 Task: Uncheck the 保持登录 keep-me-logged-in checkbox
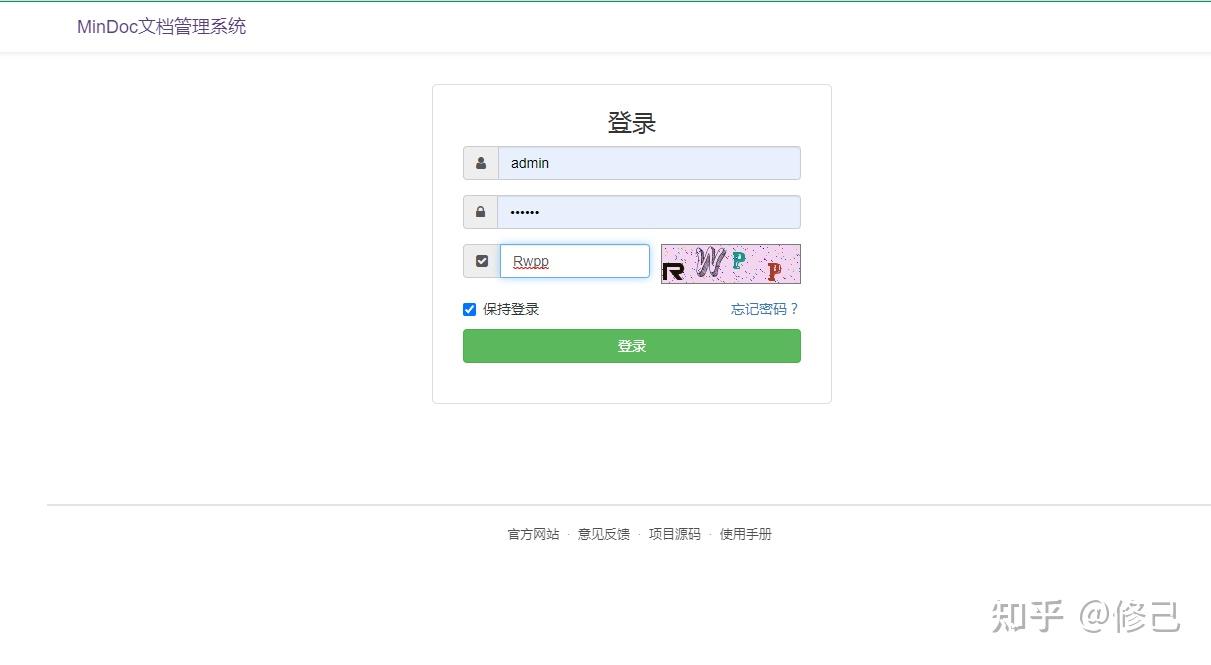[469, 309]
